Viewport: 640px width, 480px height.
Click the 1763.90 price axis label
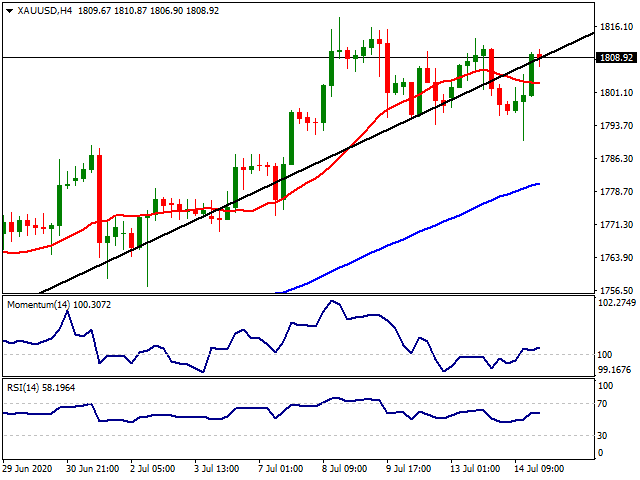(616, 258)
